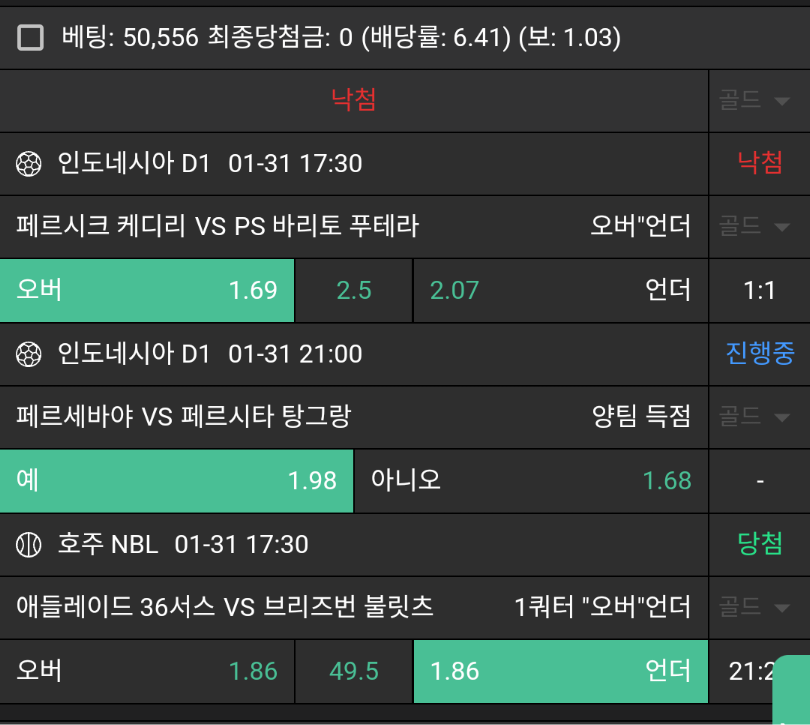Select the highlighted 언더 1.86 cell
Viewport: 810px width, 725px height.
point(560,671)
